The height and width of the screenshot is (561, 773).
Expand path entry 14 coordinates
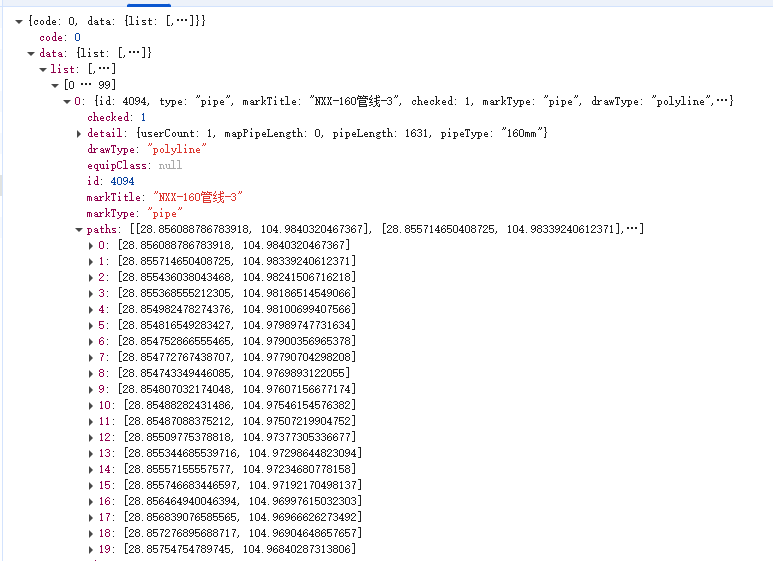91,469
